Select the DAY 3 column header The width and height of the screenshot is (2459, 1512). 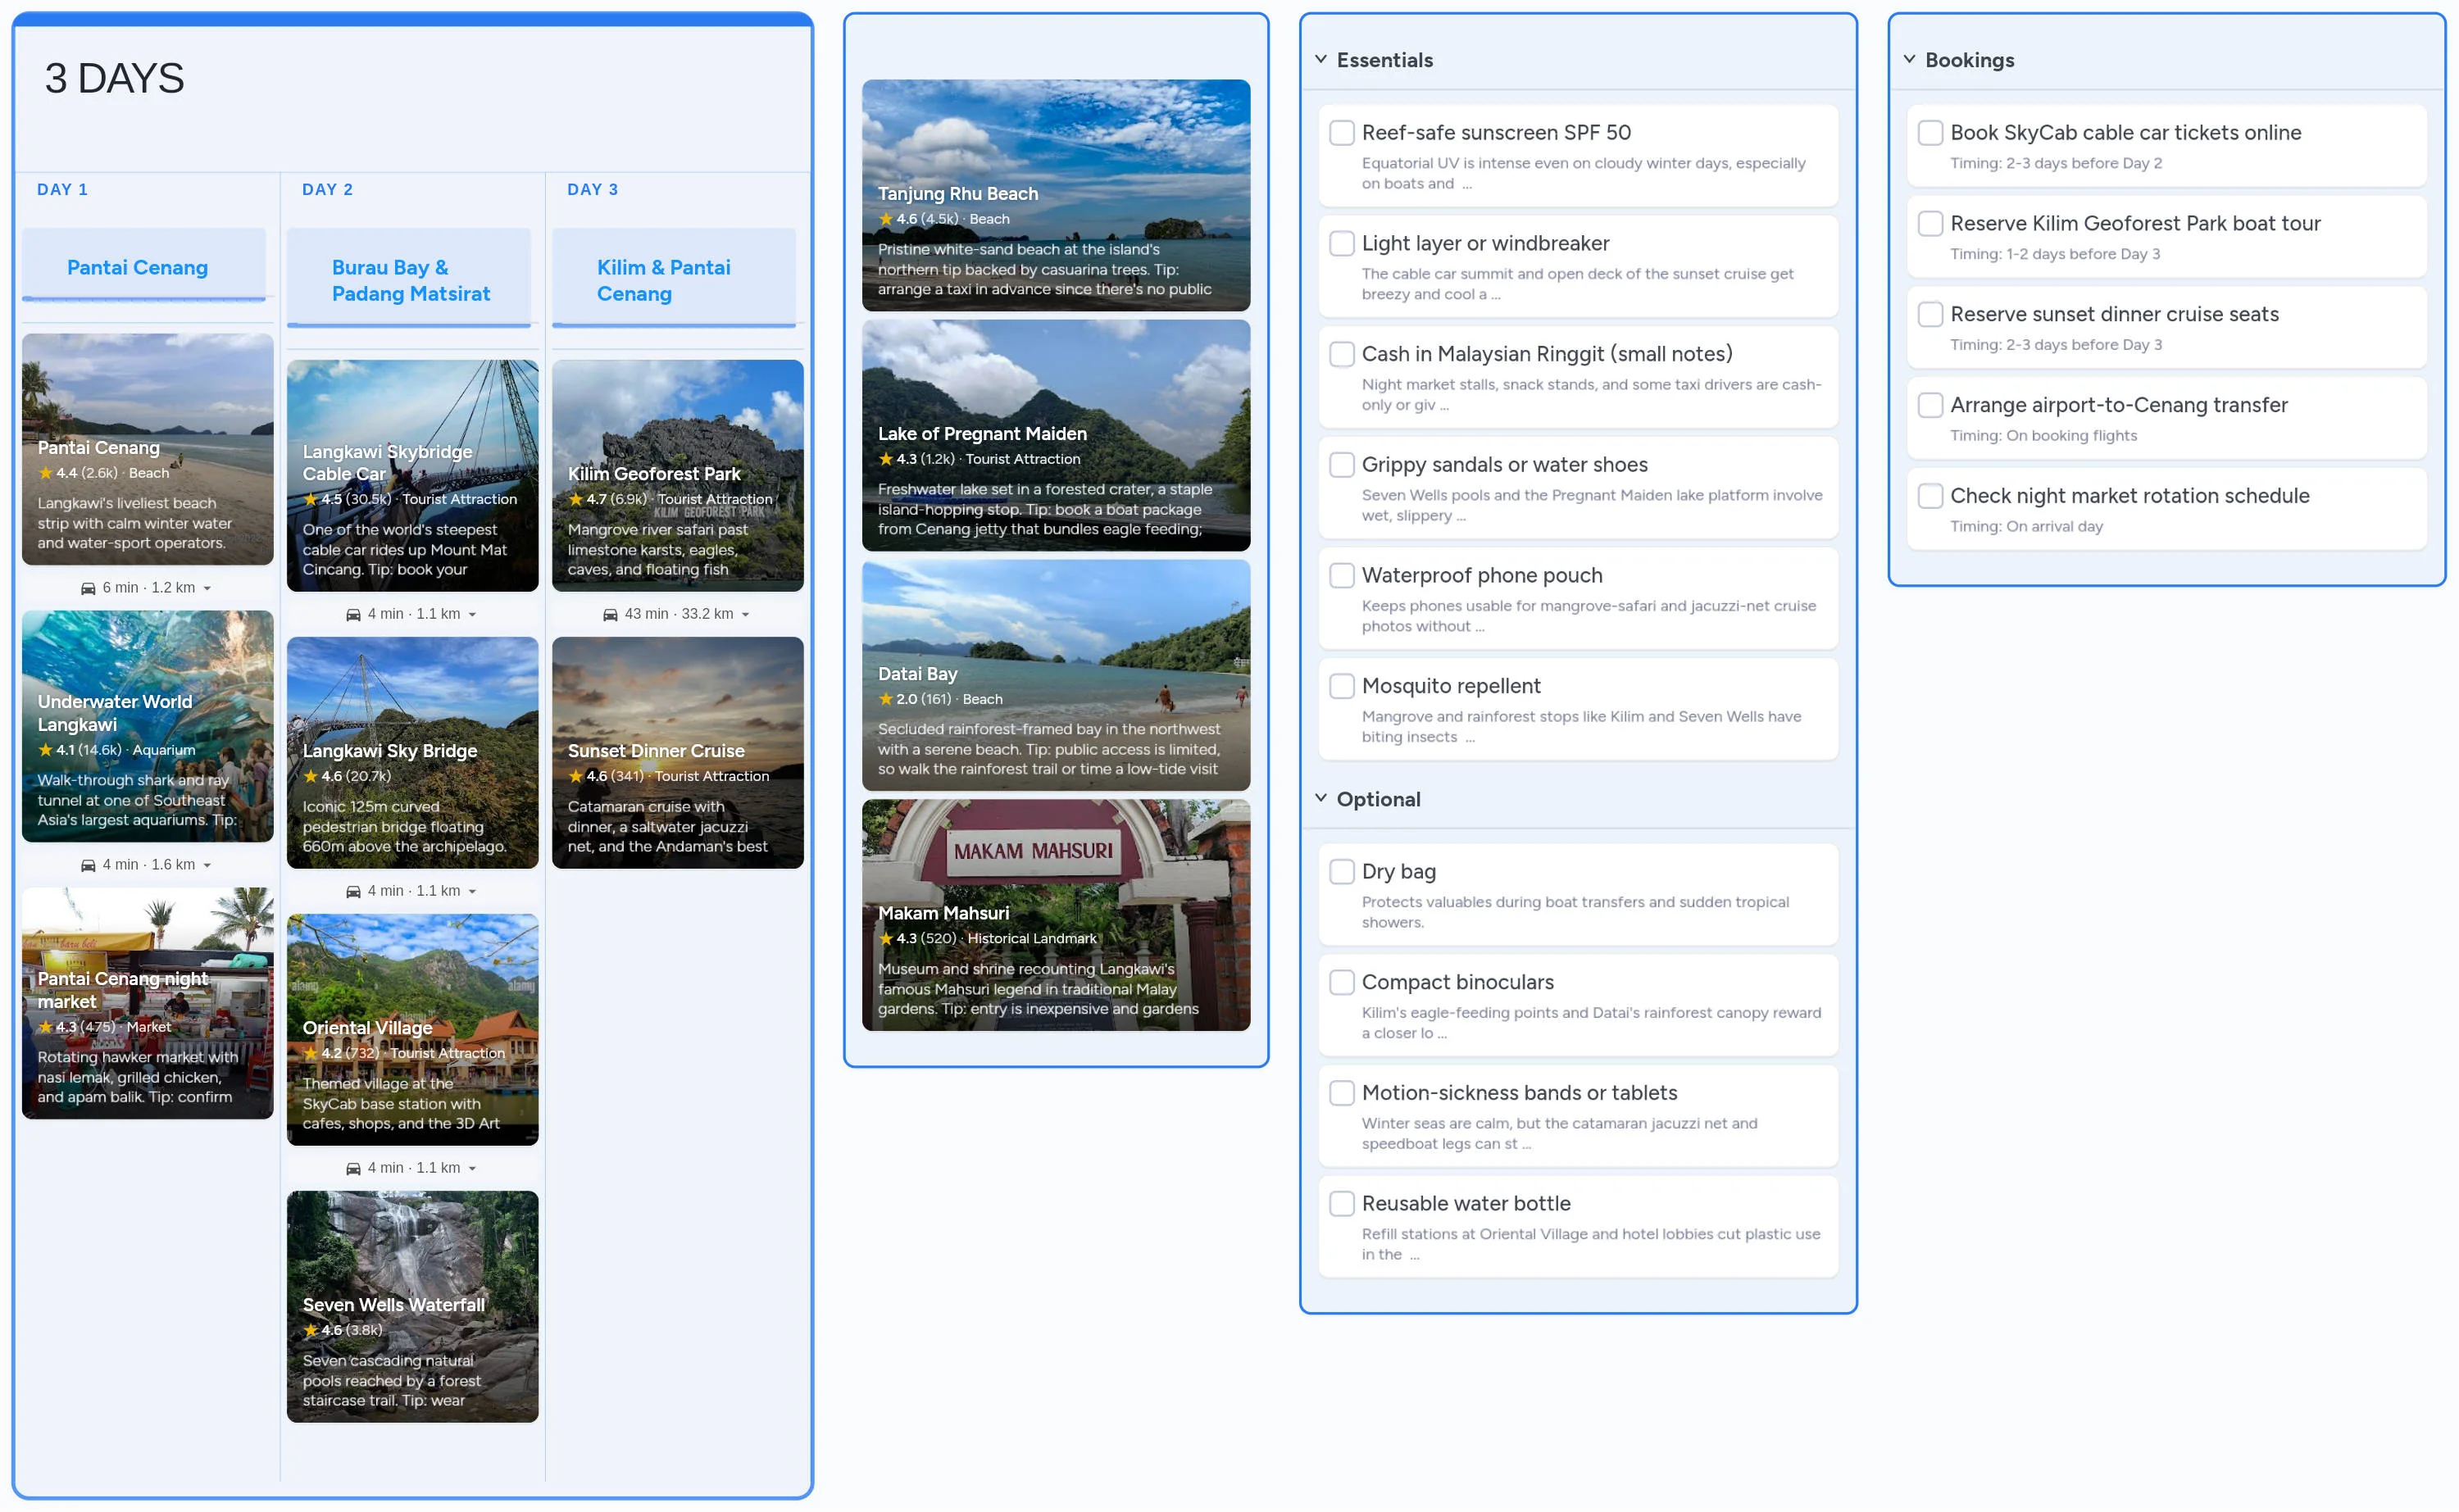point(592,189)
